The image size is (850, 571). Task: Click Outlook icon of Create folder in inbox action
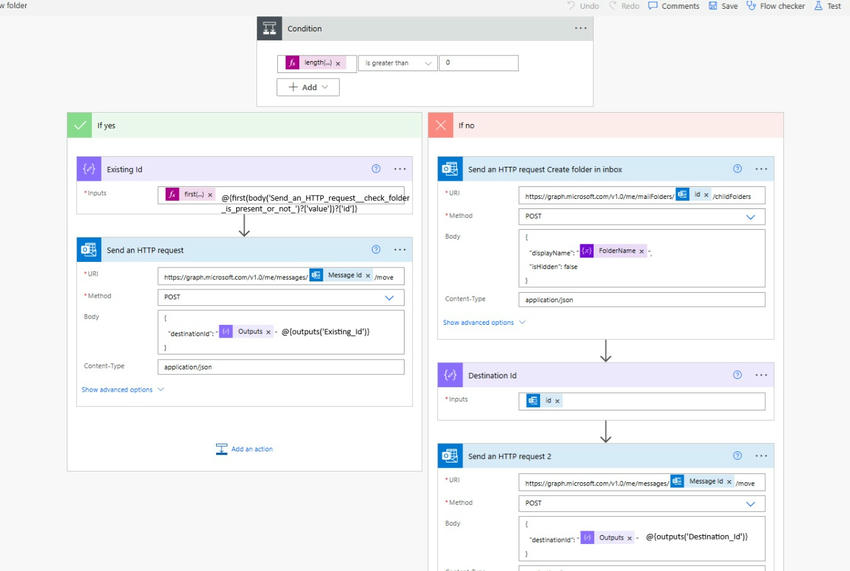point(450,169)
